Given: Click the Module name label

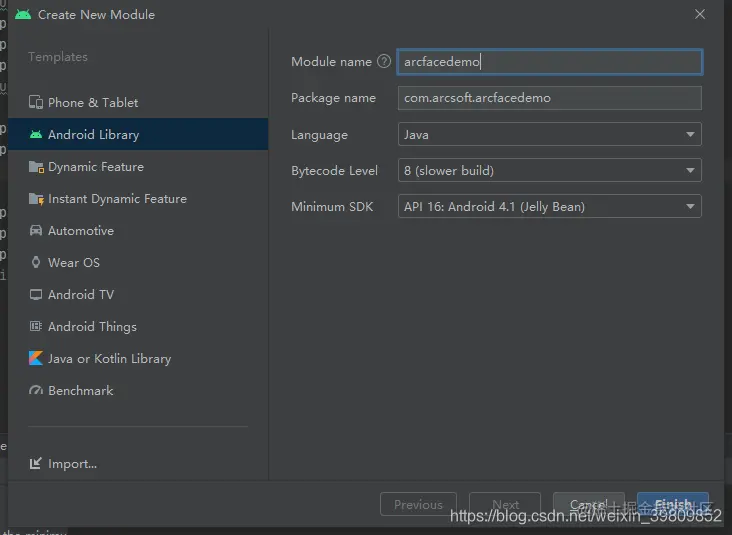Looking at the screenshot, I should pyautogui.click(x=331, y=62).
